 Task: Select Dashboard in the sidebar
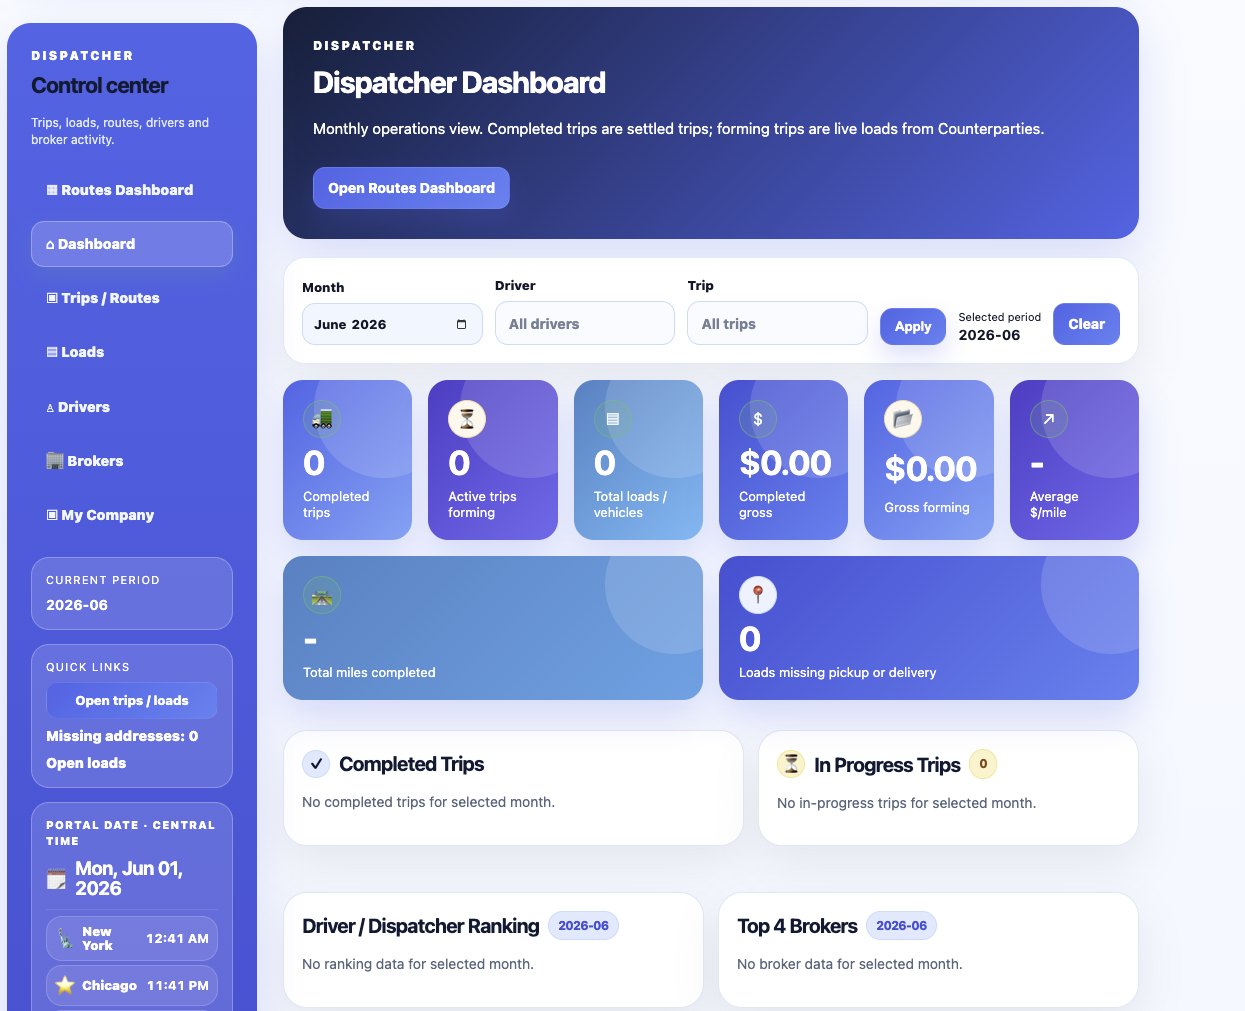click(x=132, y=244)
